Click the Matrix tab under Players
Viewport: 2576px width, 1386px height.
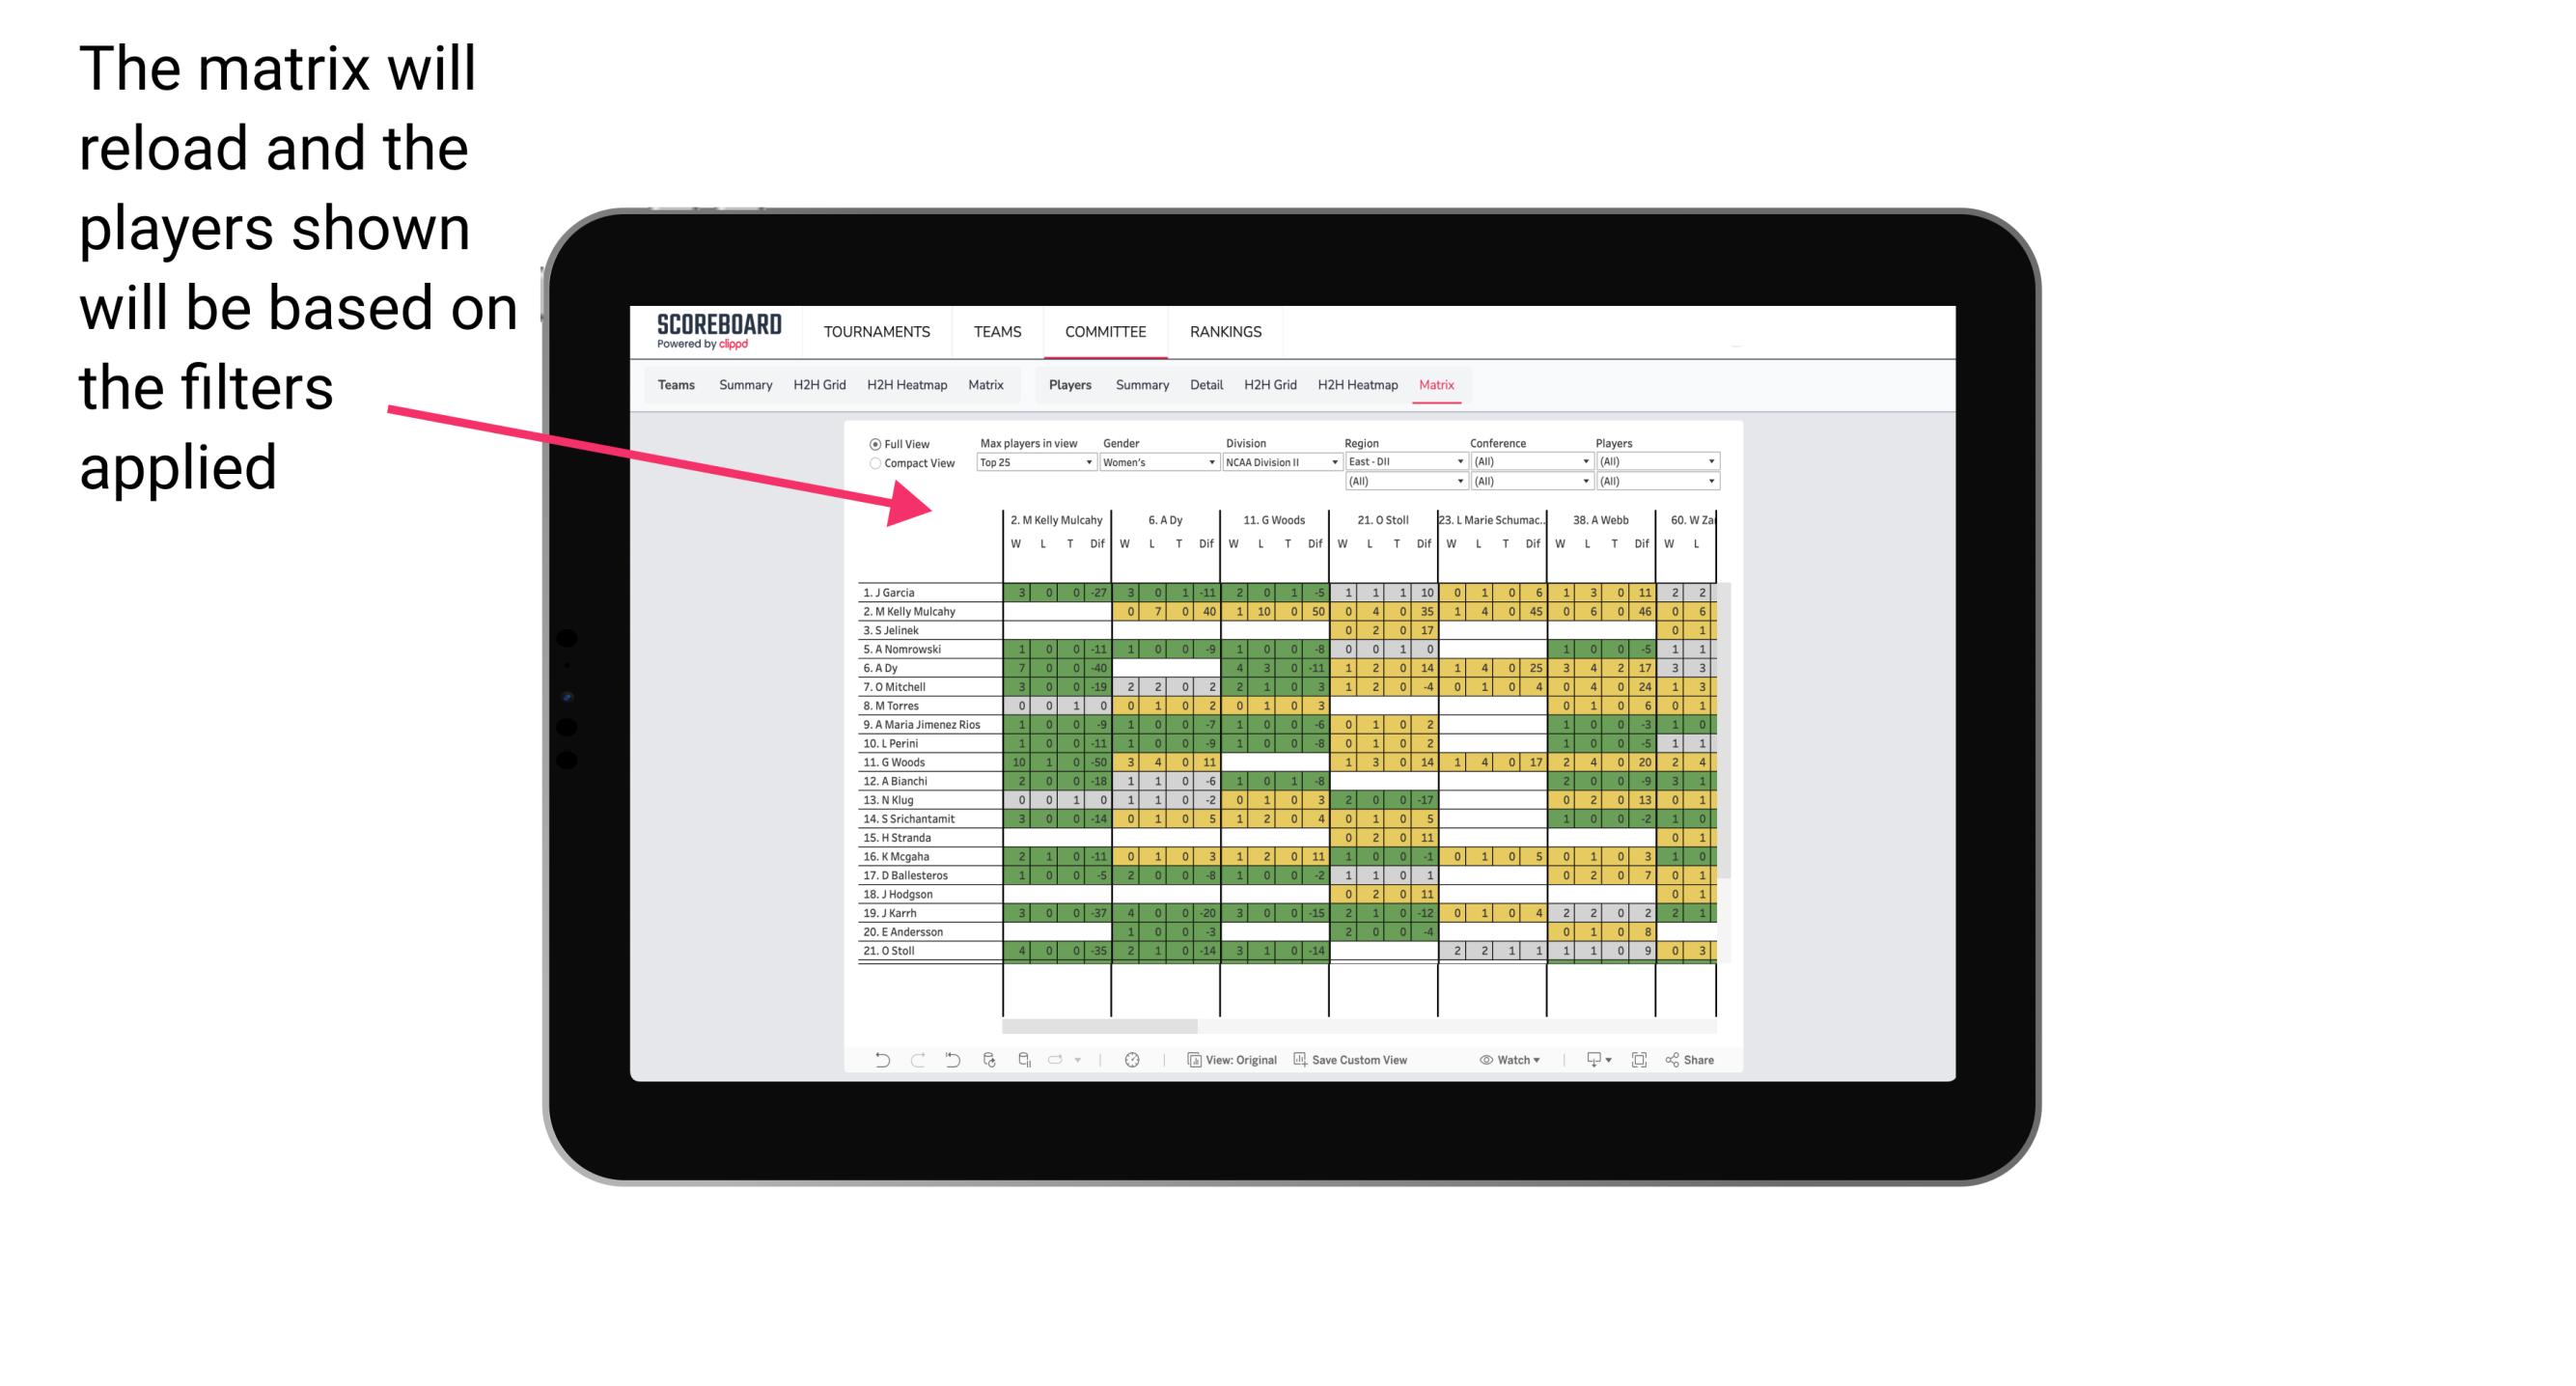pyautogui.click(x=1435, y=386)
